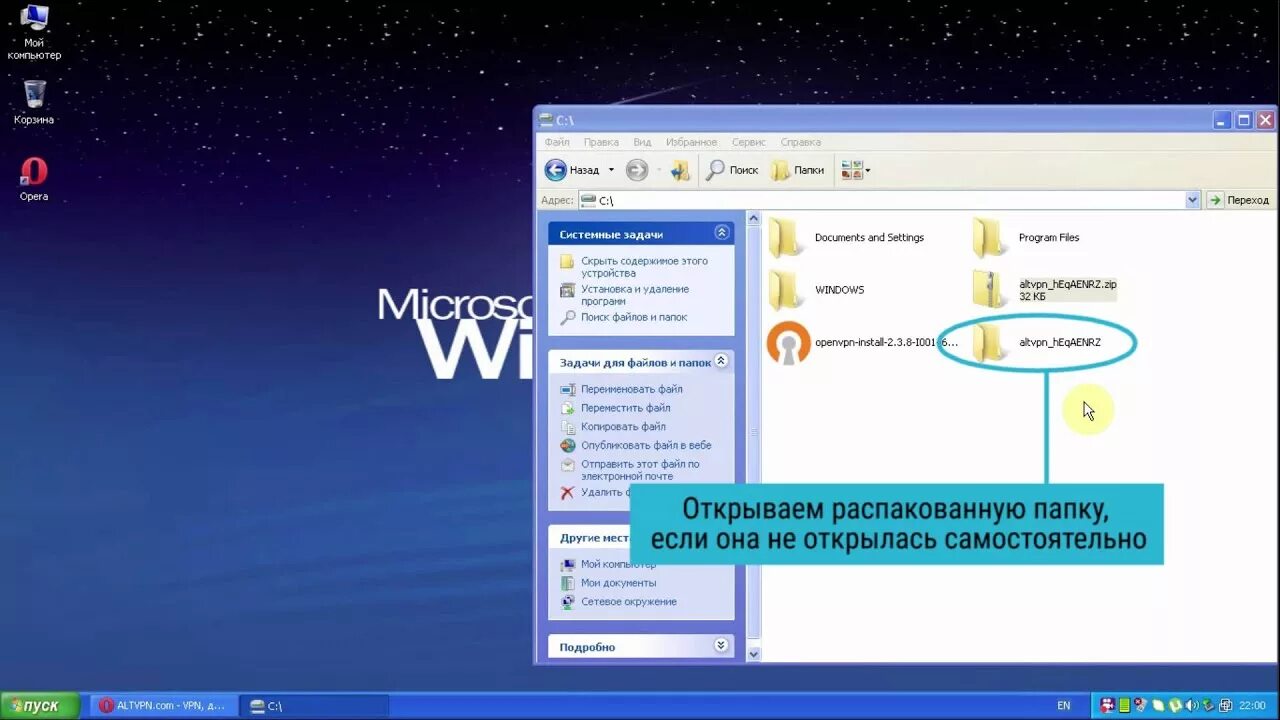Screen dimensions: 1280x720
Task: Open the Избранное menu
Action: (691, 142)
